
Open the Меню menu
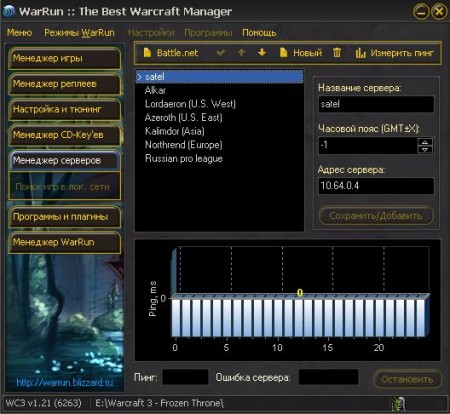[19, 33]
